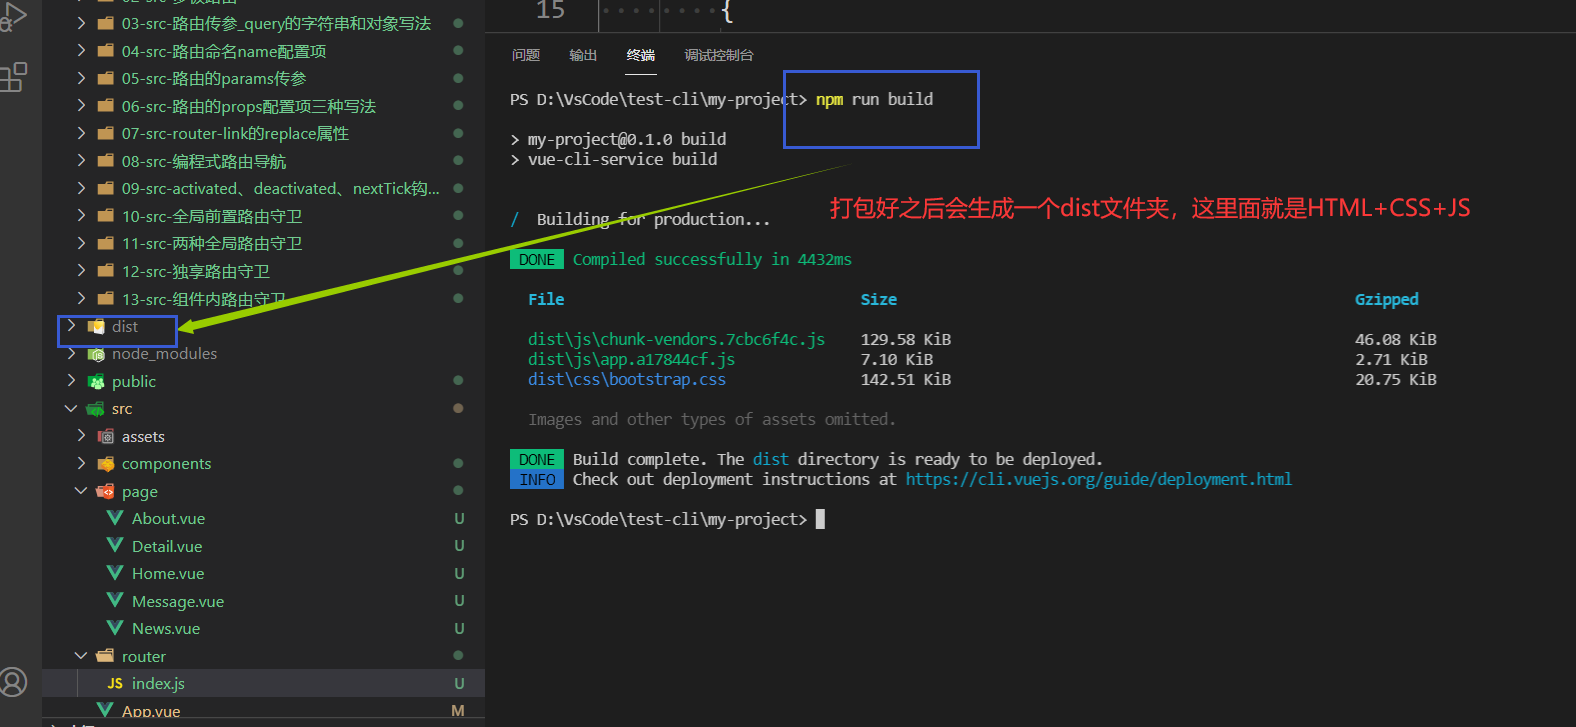
Task: Click the terminal prompt input cursor
Action: (821, 519)
